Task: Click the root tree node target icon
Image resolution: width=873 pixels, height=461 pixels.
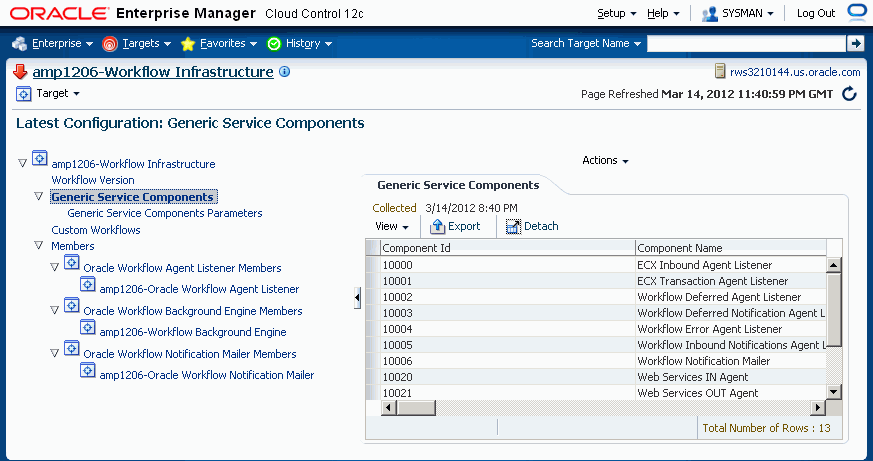Action: click(40, 158)
